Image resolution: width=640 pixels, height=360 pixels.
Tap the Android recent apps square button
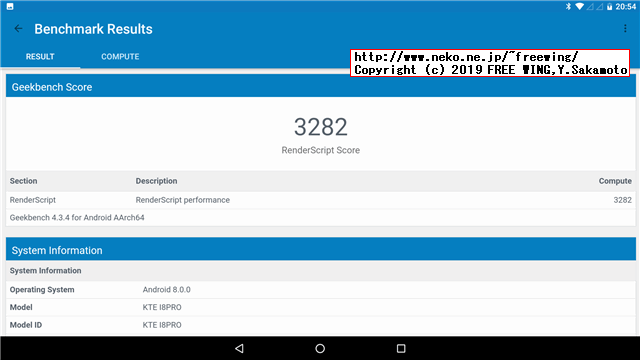(x=401, y=348)
